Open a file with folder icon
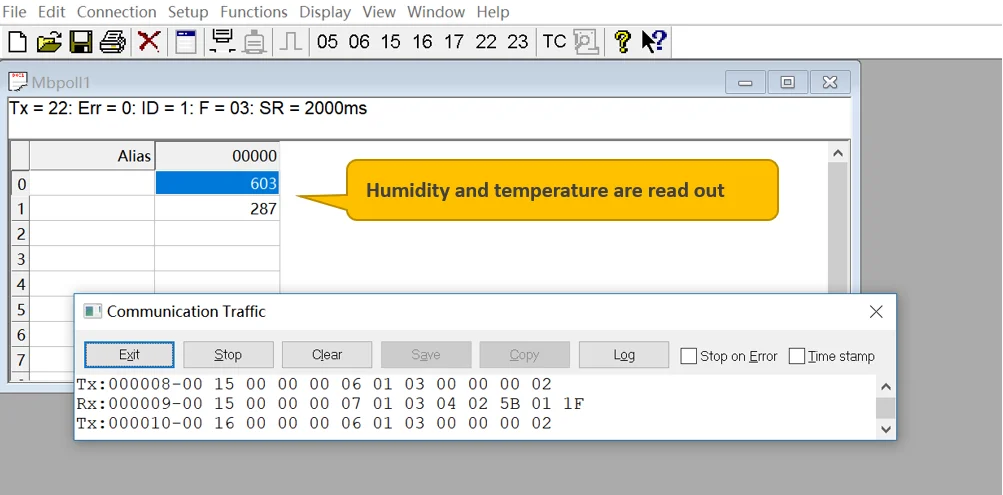This screenshot has height=495, width=1003. (49, 42)
